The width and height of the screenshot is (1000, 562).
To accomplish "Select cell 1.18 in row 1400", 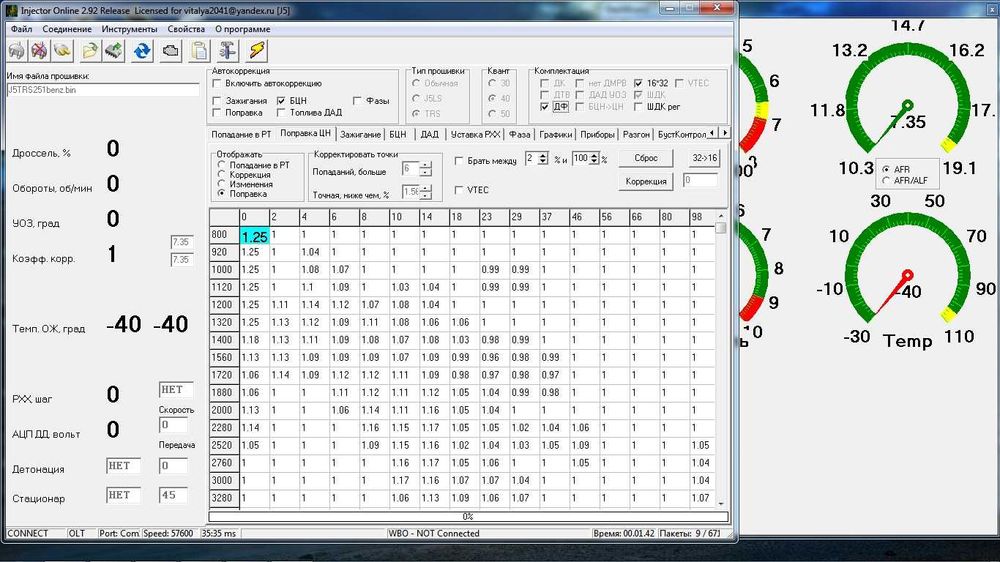I will click(254, 340).
